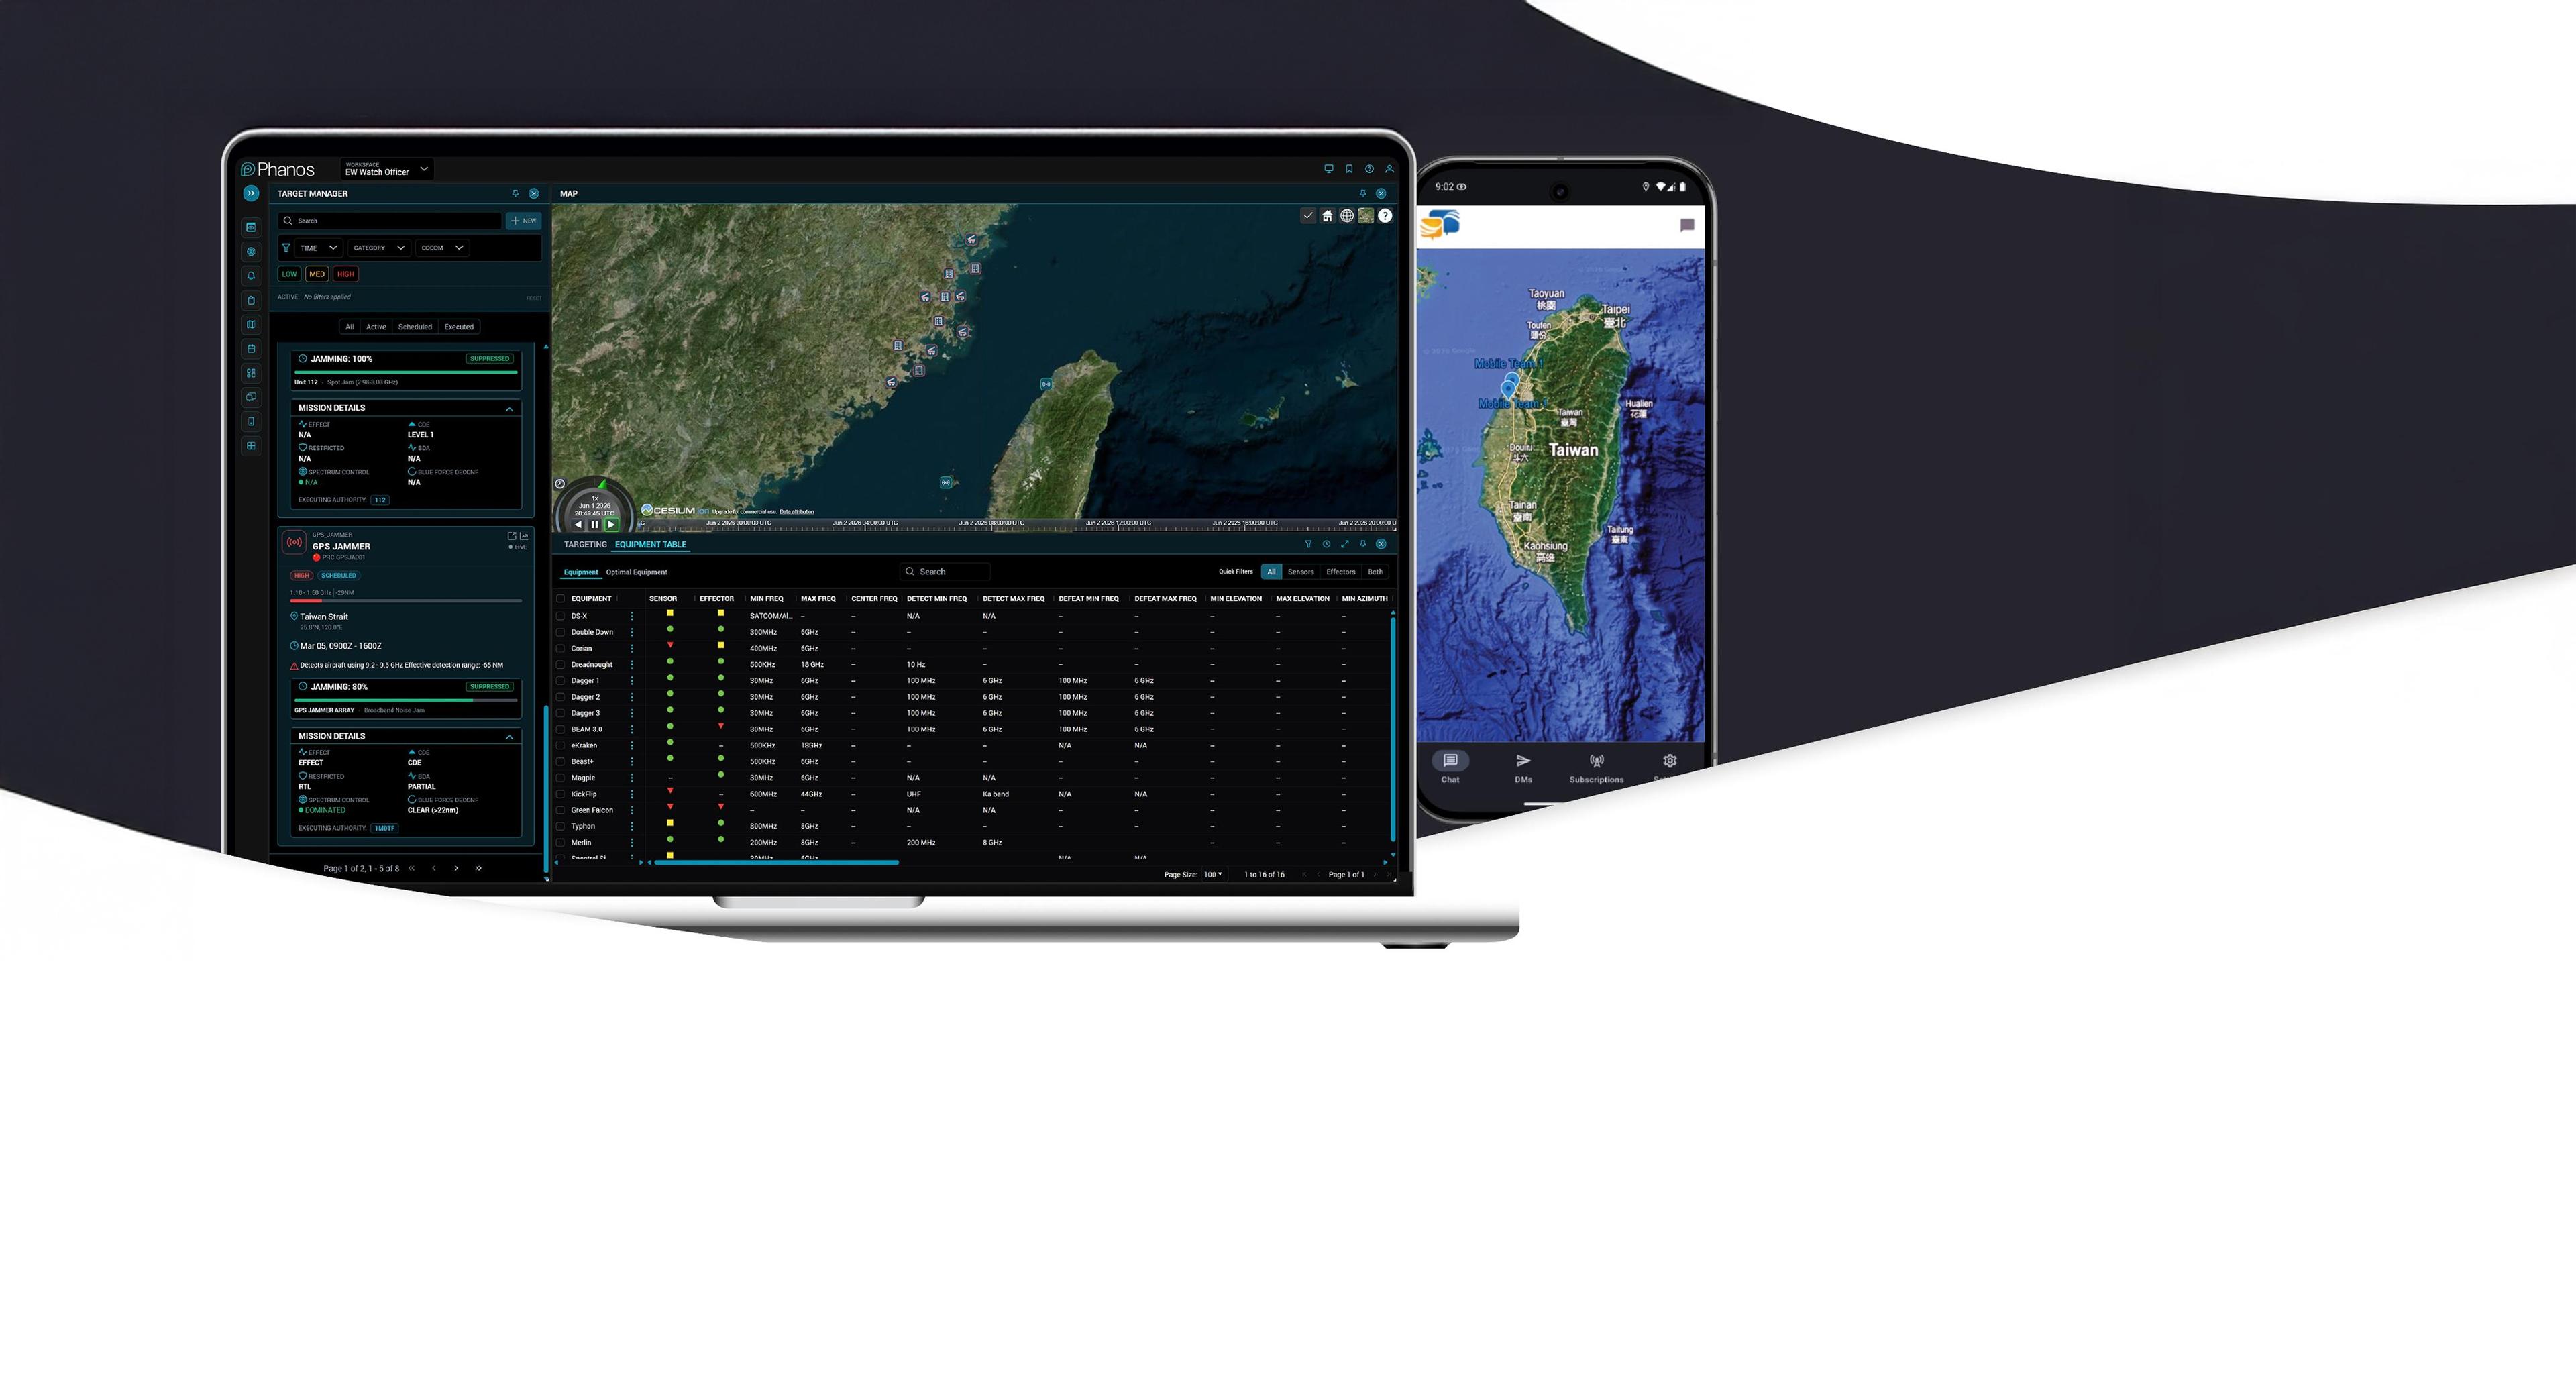Image resolution: width=2576 pixels, height=1386 pixels.
Task: Open Cesium Data attribution link
Action: click(x=797, y=512)
